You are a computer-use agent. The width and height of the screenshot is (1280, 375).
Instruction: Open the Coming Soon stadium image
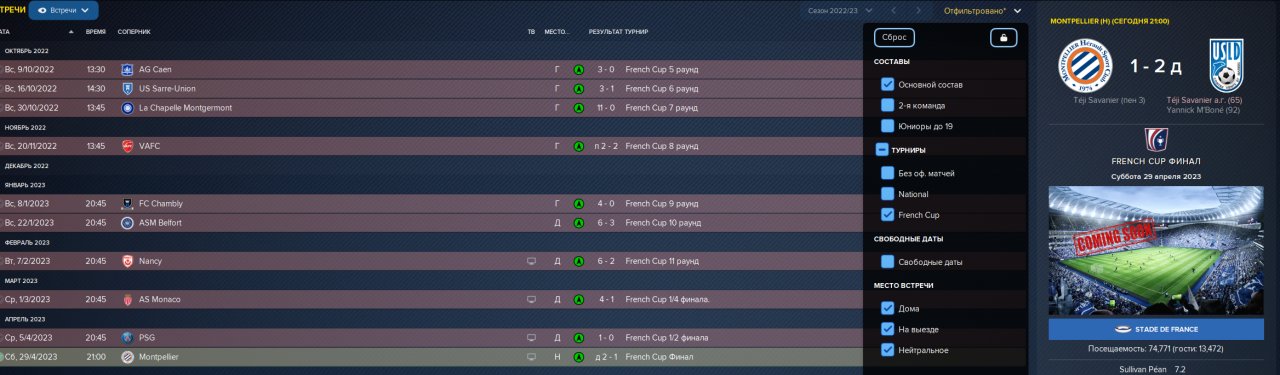click(x=1155, y=250)
